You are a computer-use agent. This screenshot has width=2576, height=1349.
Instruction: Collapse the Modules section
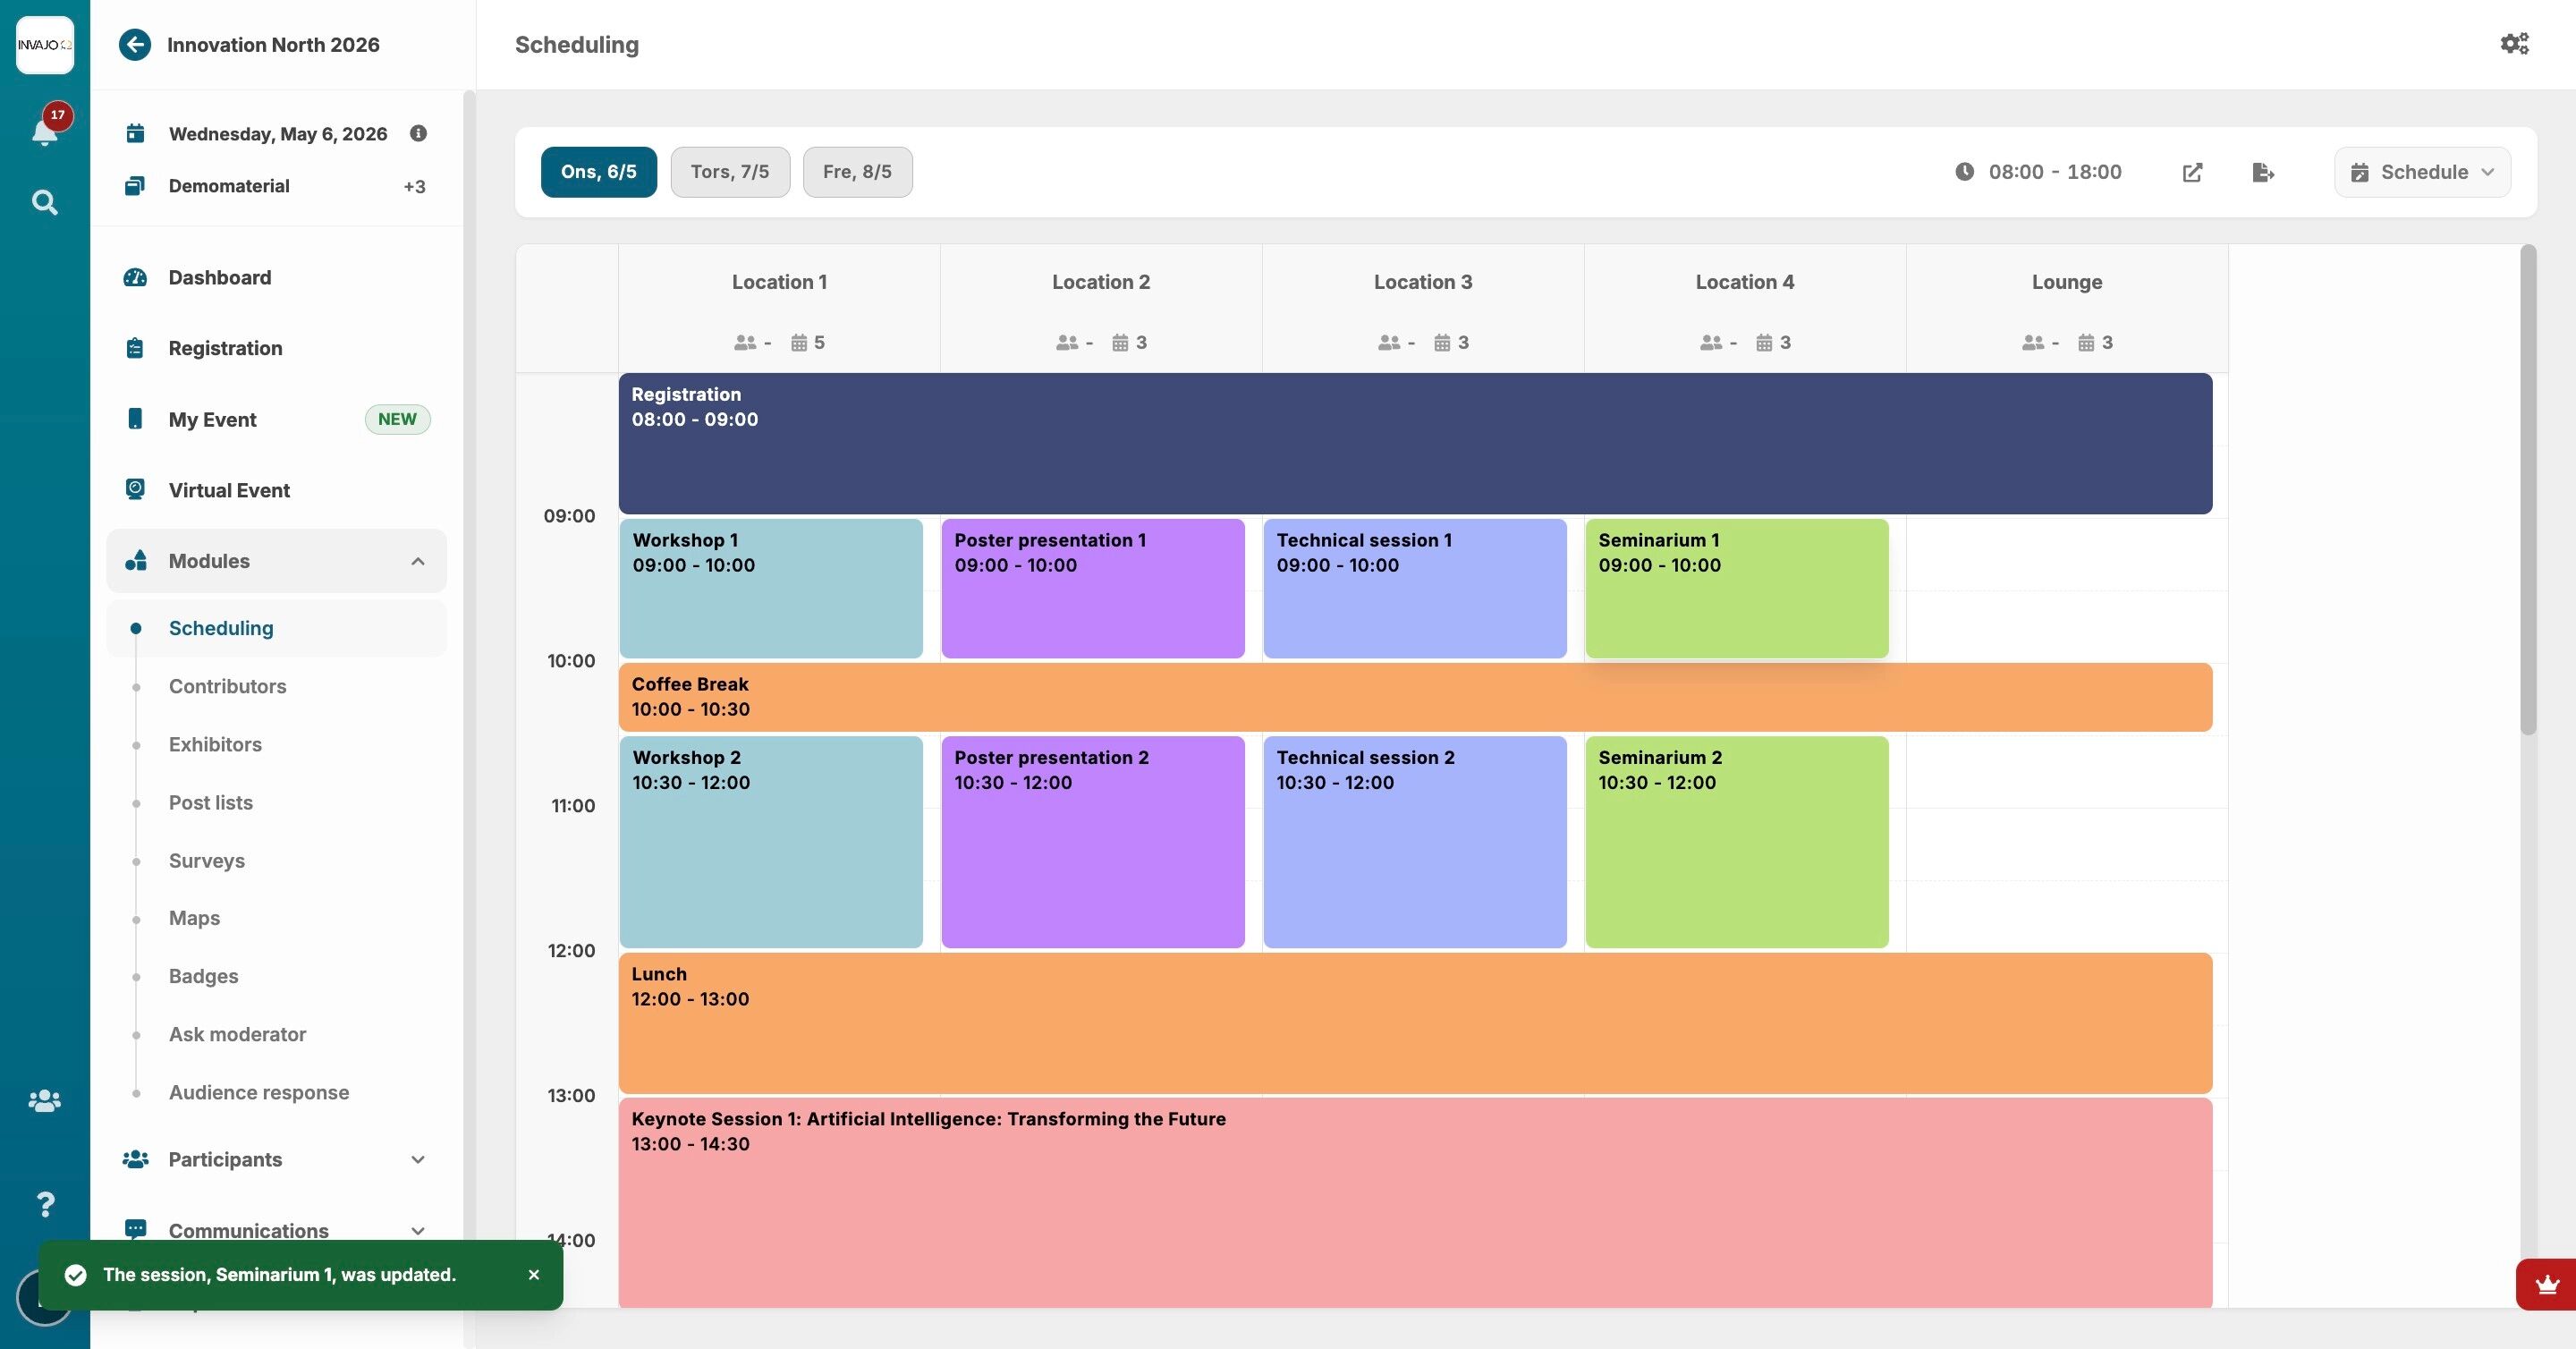point(418,561)
